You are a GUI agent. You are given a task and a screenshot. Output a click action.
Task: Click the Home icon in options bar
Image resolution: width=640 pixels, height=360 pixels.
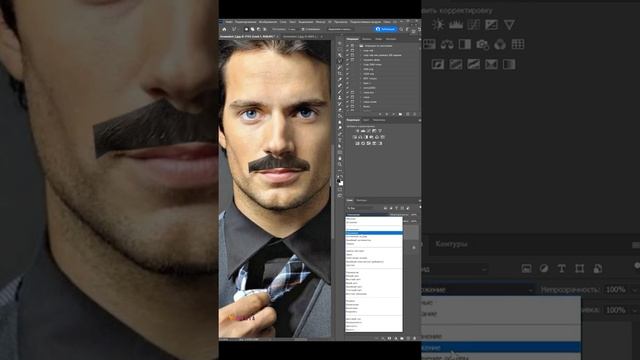(224, 29)
